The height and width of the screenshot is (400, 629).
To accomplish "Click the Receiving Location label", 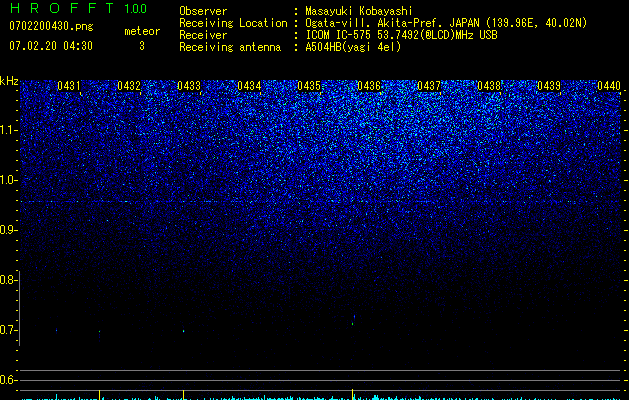I will click(x=233, y=23).
